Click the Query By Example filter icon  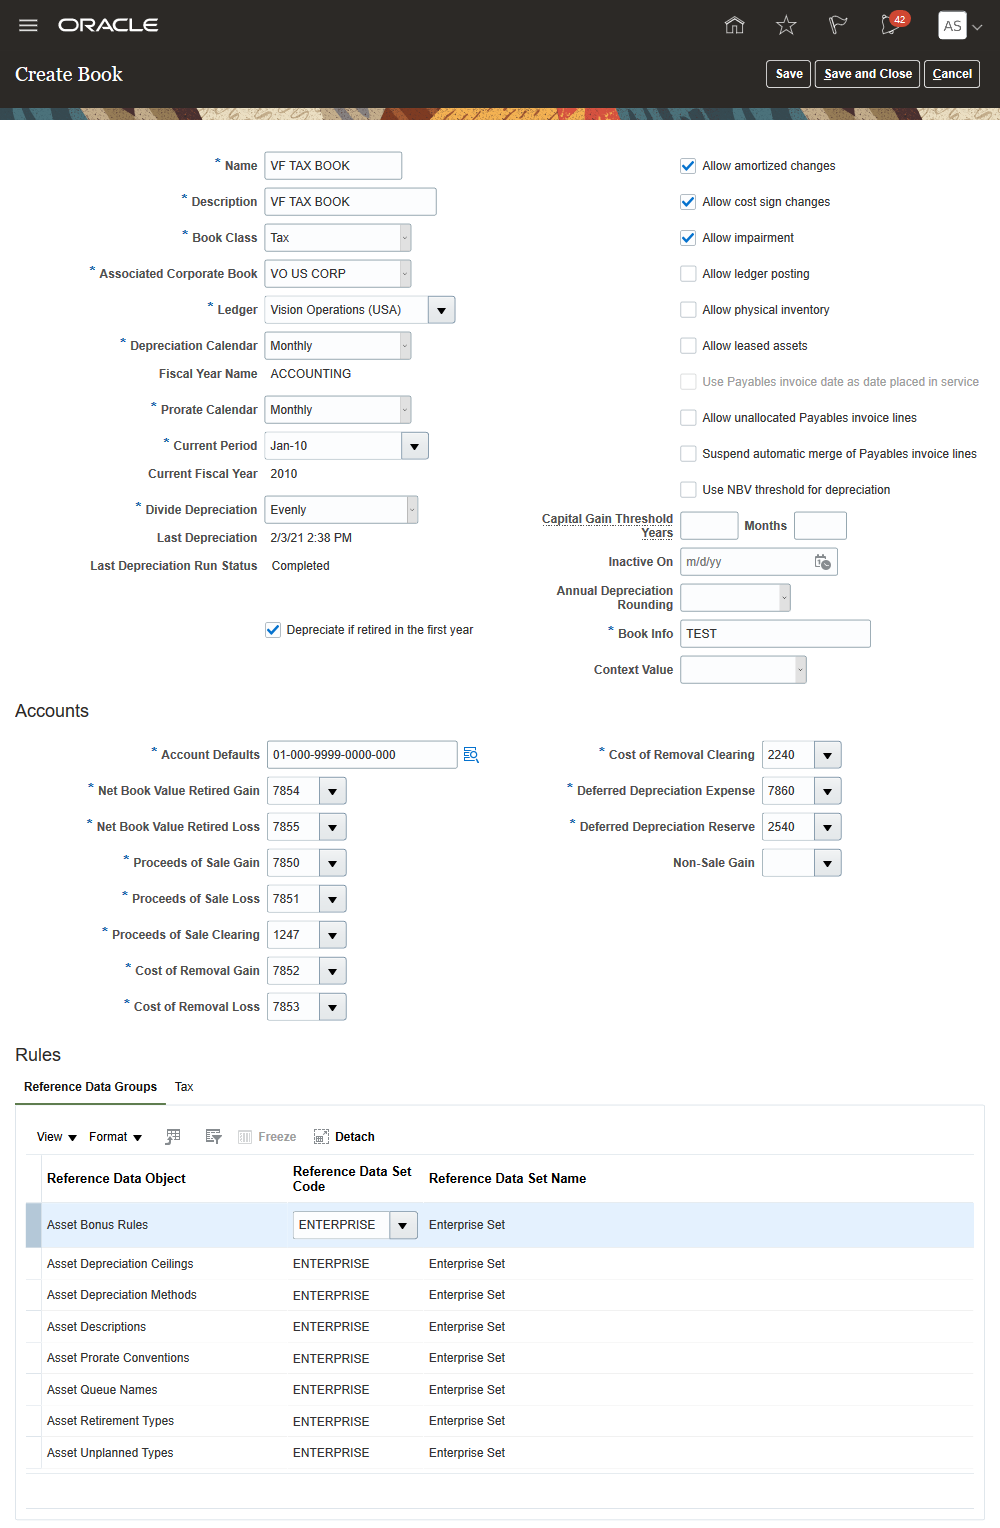point(213,1137)
